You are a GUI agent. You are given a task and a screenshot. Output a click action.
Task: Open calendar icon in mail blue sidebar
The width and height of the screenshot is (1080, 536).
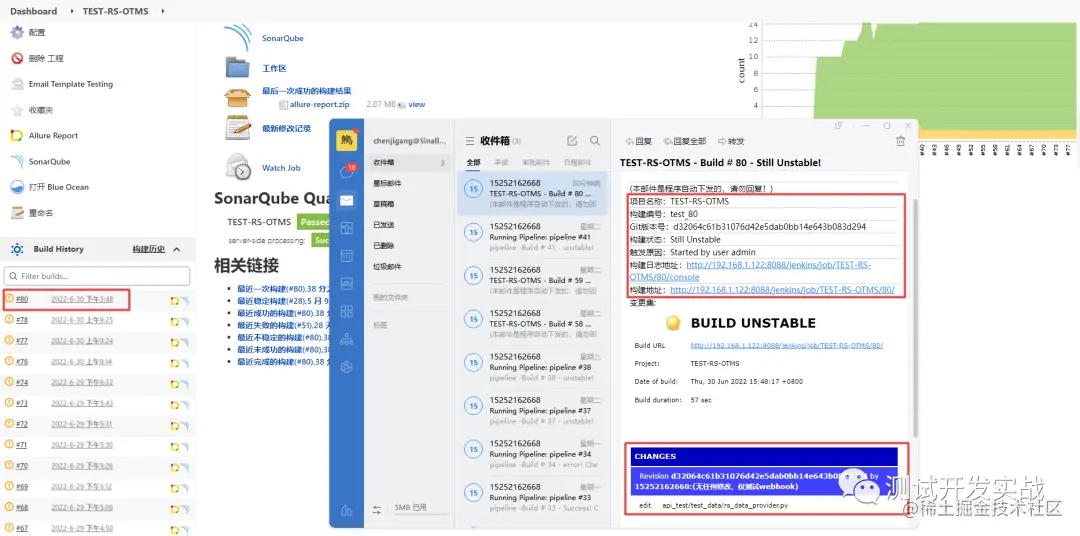[x=346, y=256]
